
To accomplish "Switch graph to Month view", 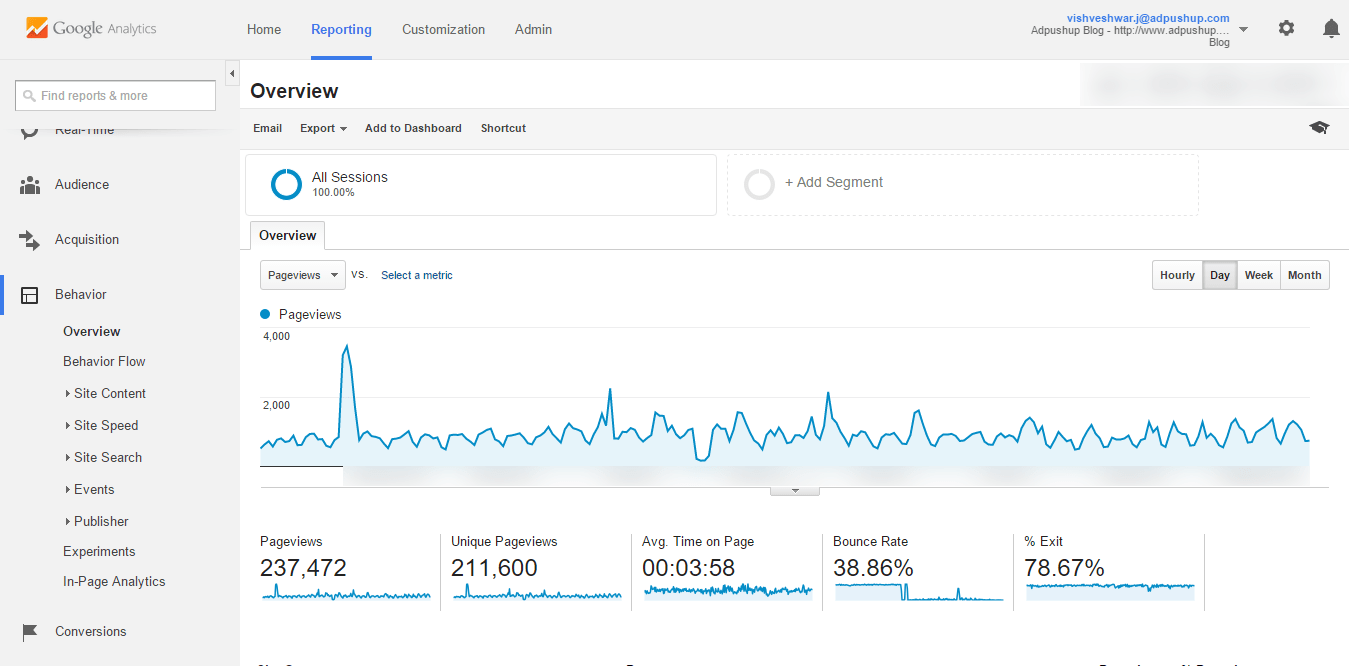I will point(1304,275).
